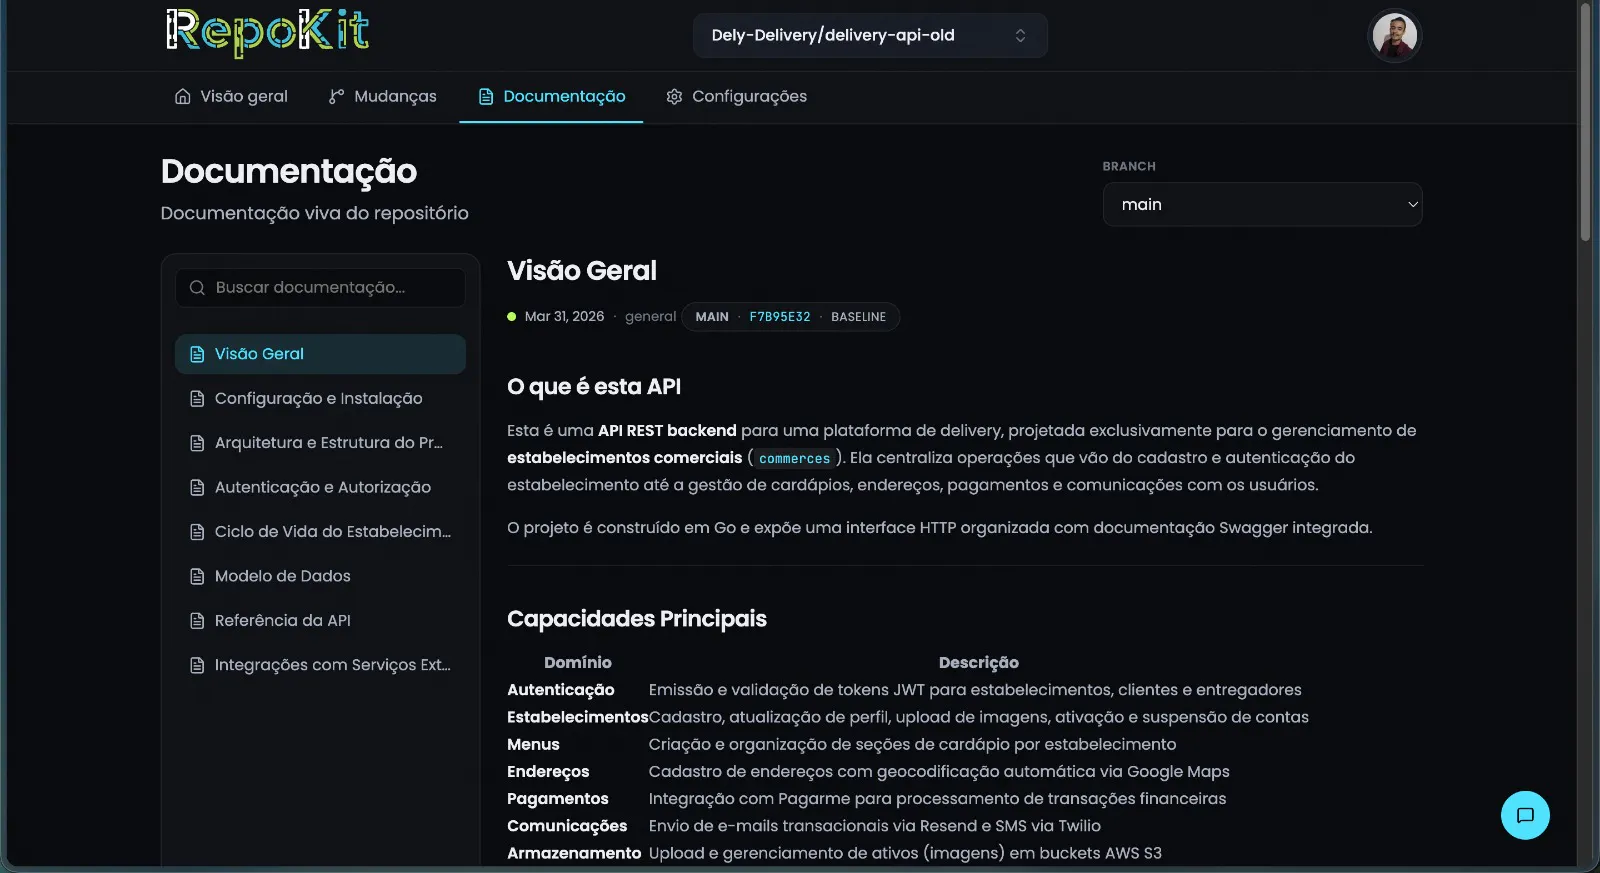This screenshot has width=1600, height=873.
Task: Click the Capacidades Principais heading
Action: pos(637,619)
